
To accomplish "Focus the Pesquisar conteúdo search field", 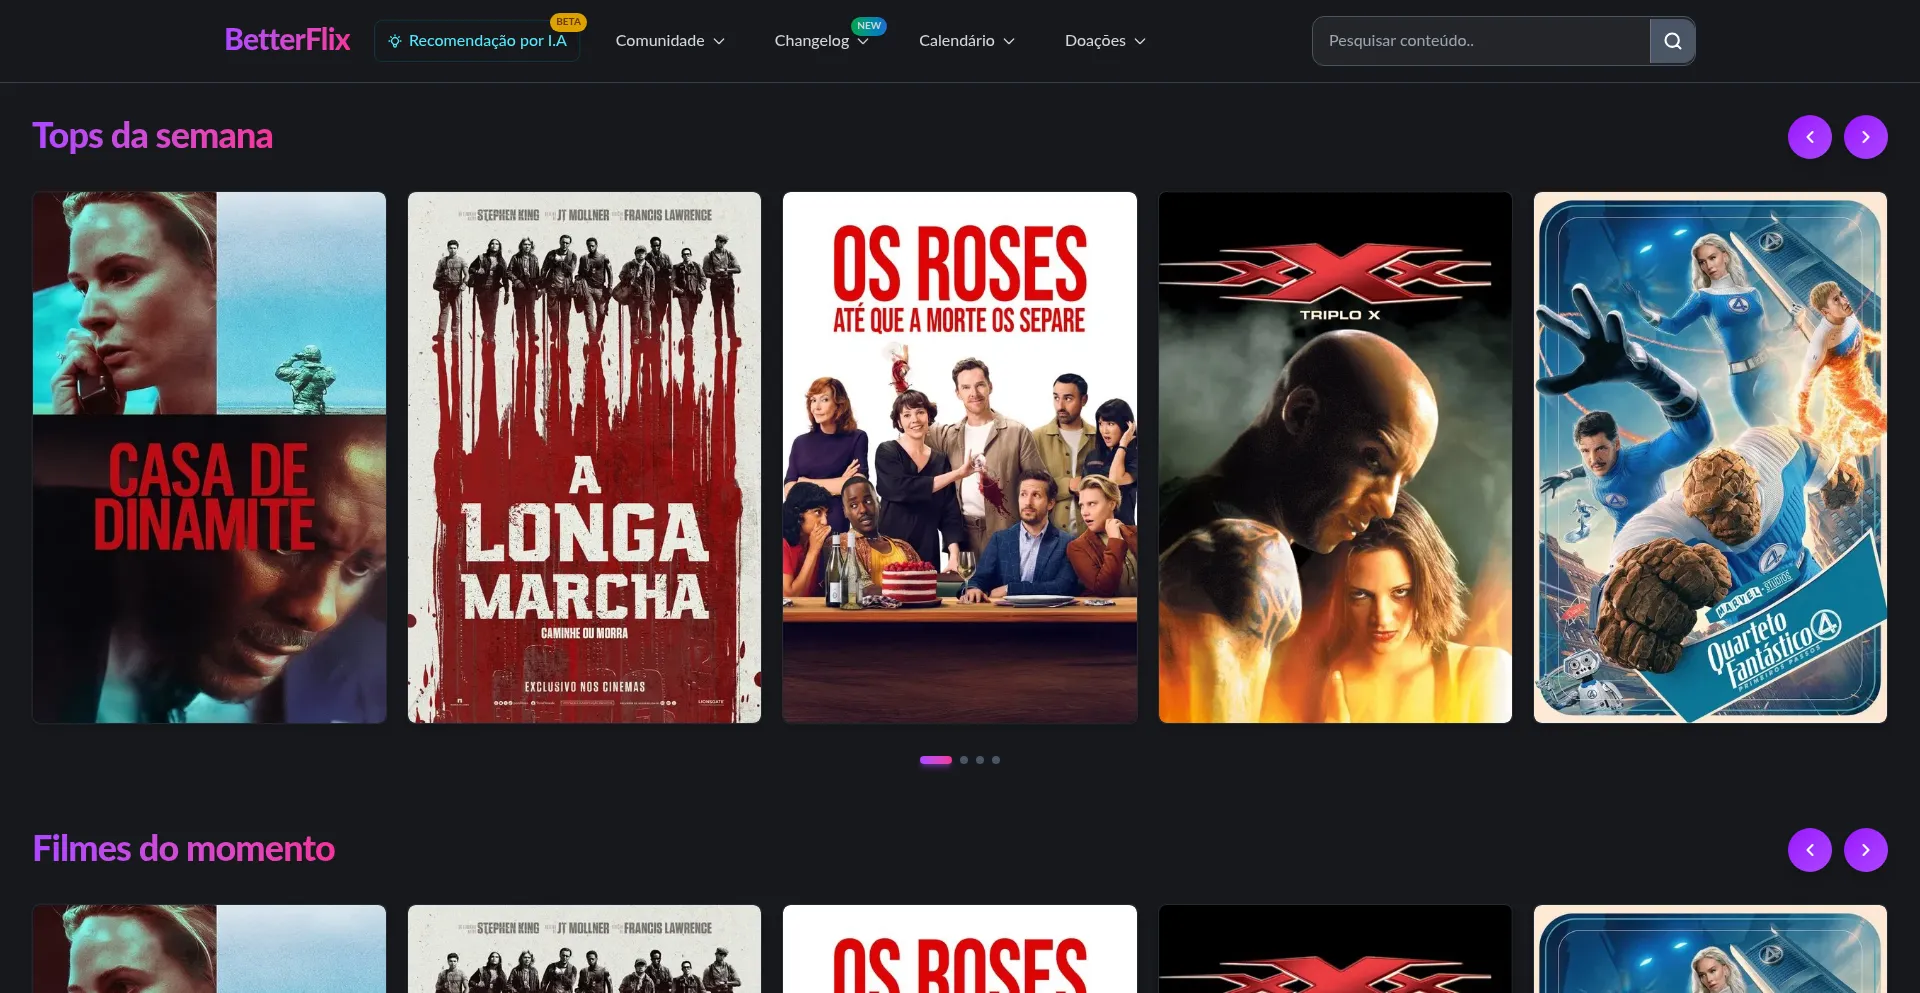I will pyautogui.click(x=1480, y=41).
